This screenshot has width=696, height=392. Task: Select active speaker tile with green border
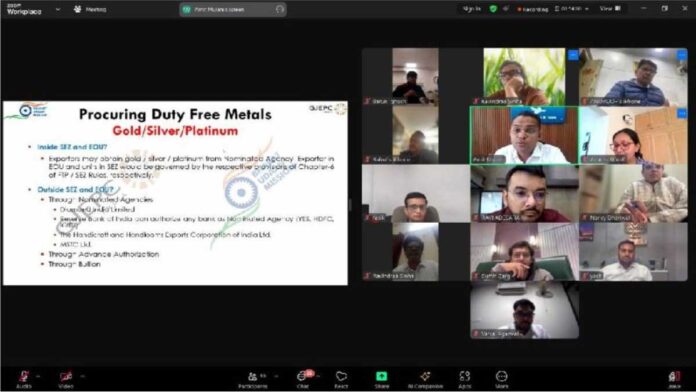(524, 135)
